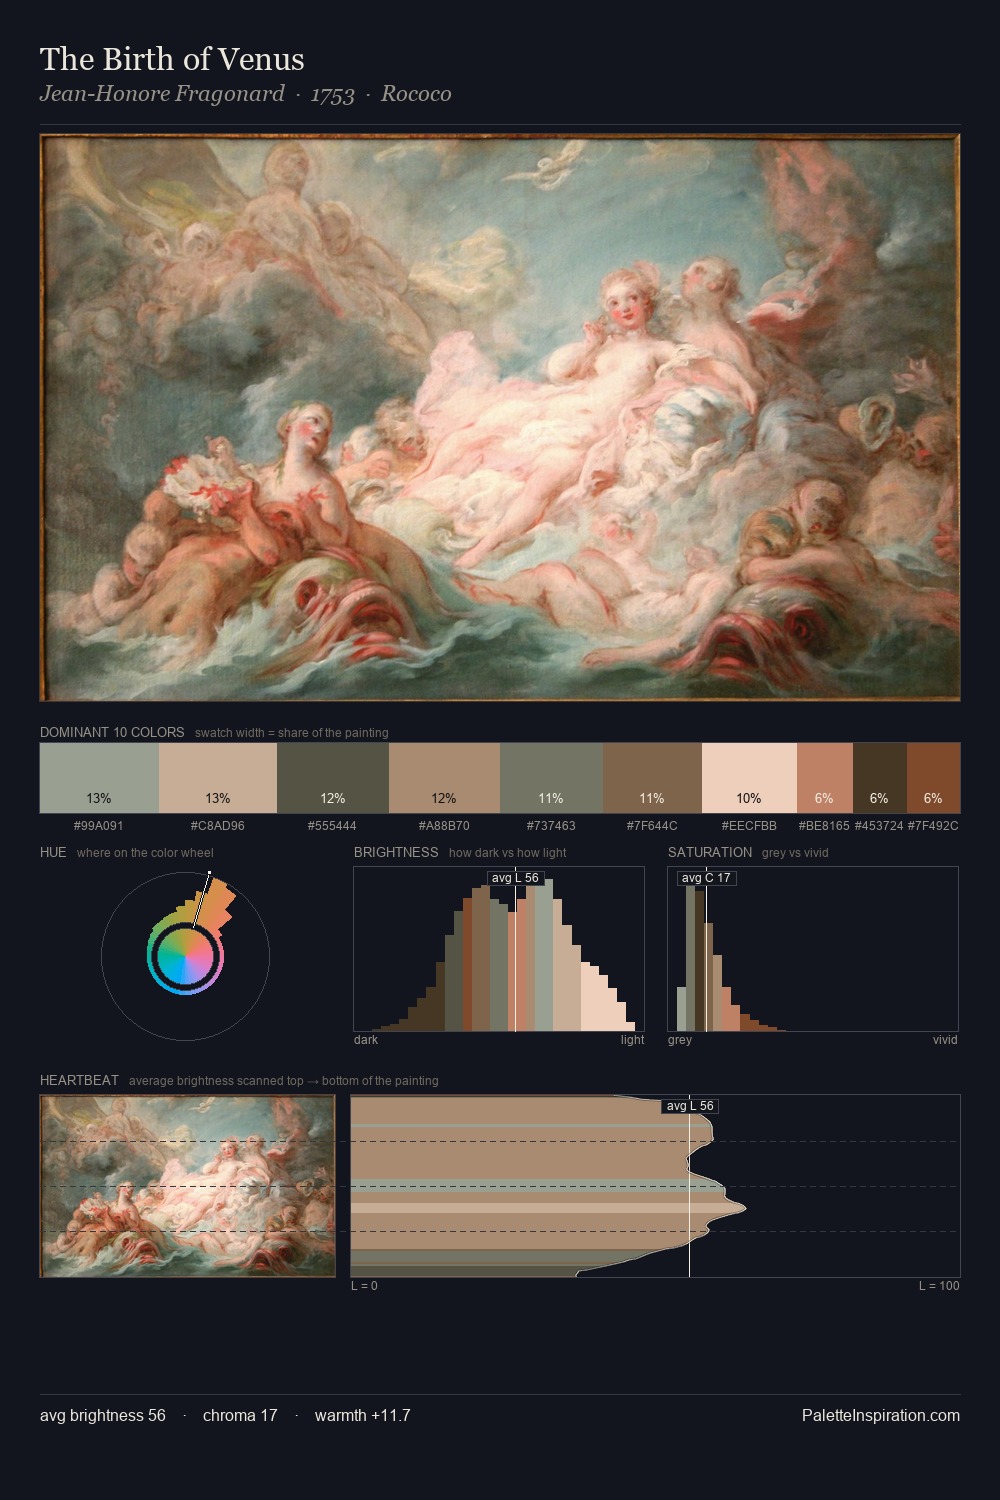This screenshot has width=1000, height=1500.
Task: Open the main Birth of Venus painting image
Action: (500, 418)
